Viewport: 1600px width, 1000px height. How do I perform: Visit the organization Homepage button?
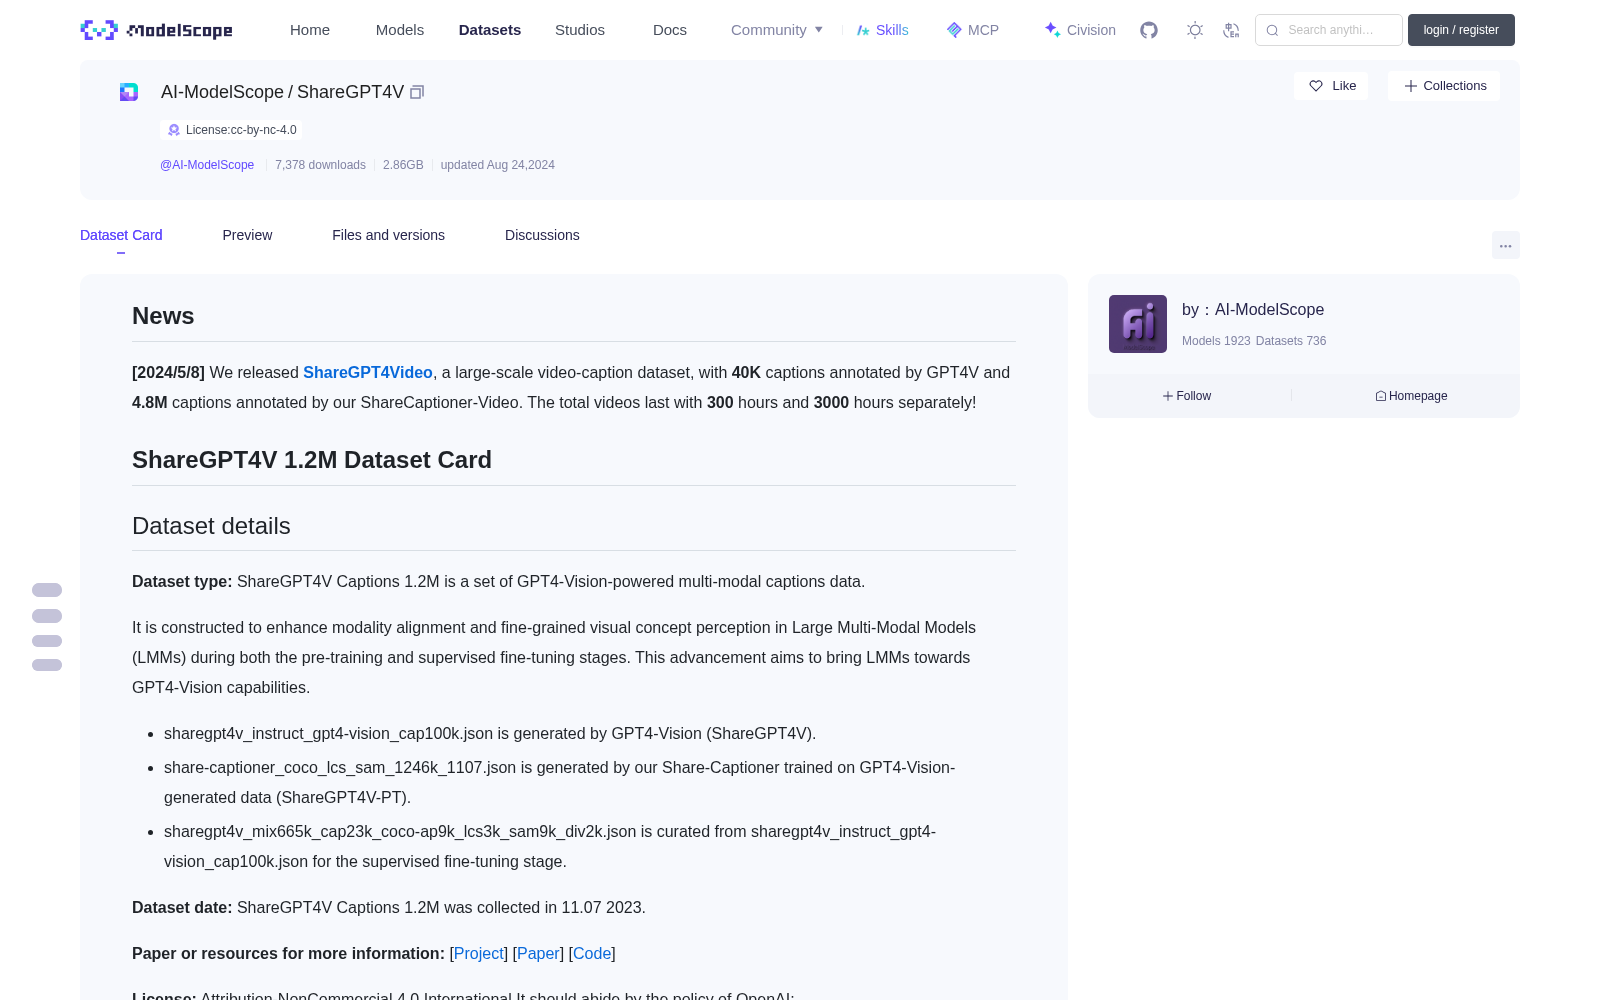click(1411, 396)
